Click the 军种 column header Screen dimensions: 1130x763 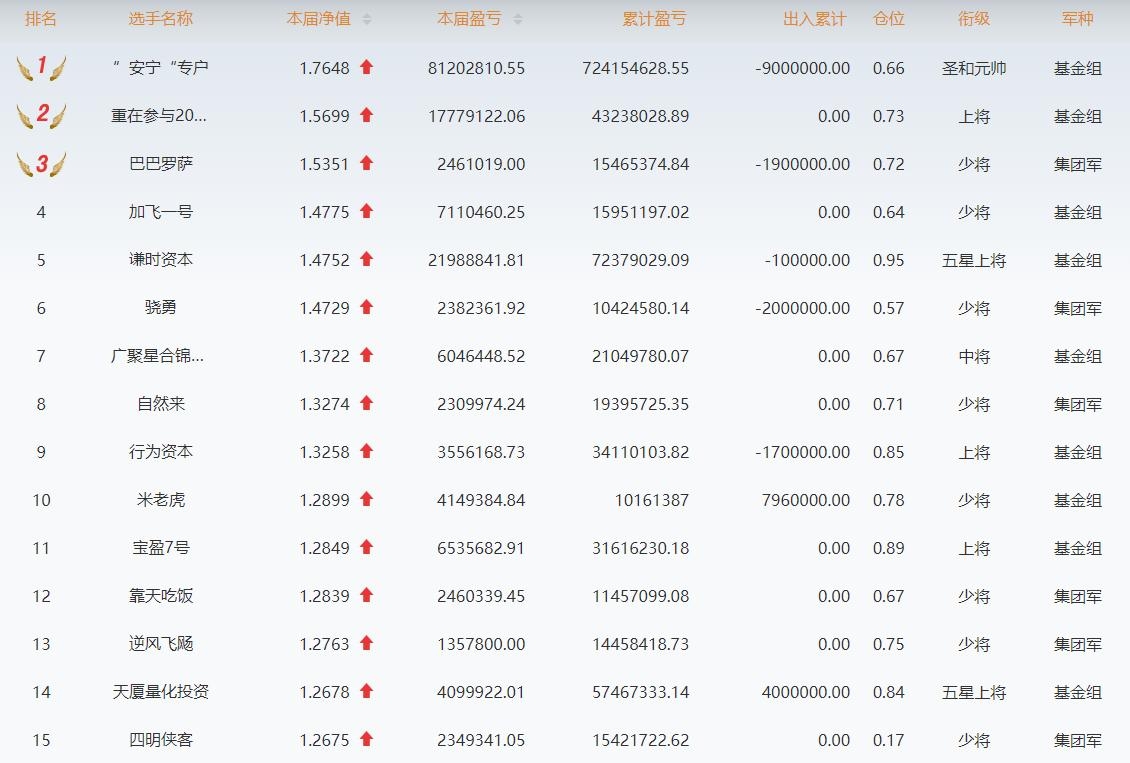click(1077, 19)
